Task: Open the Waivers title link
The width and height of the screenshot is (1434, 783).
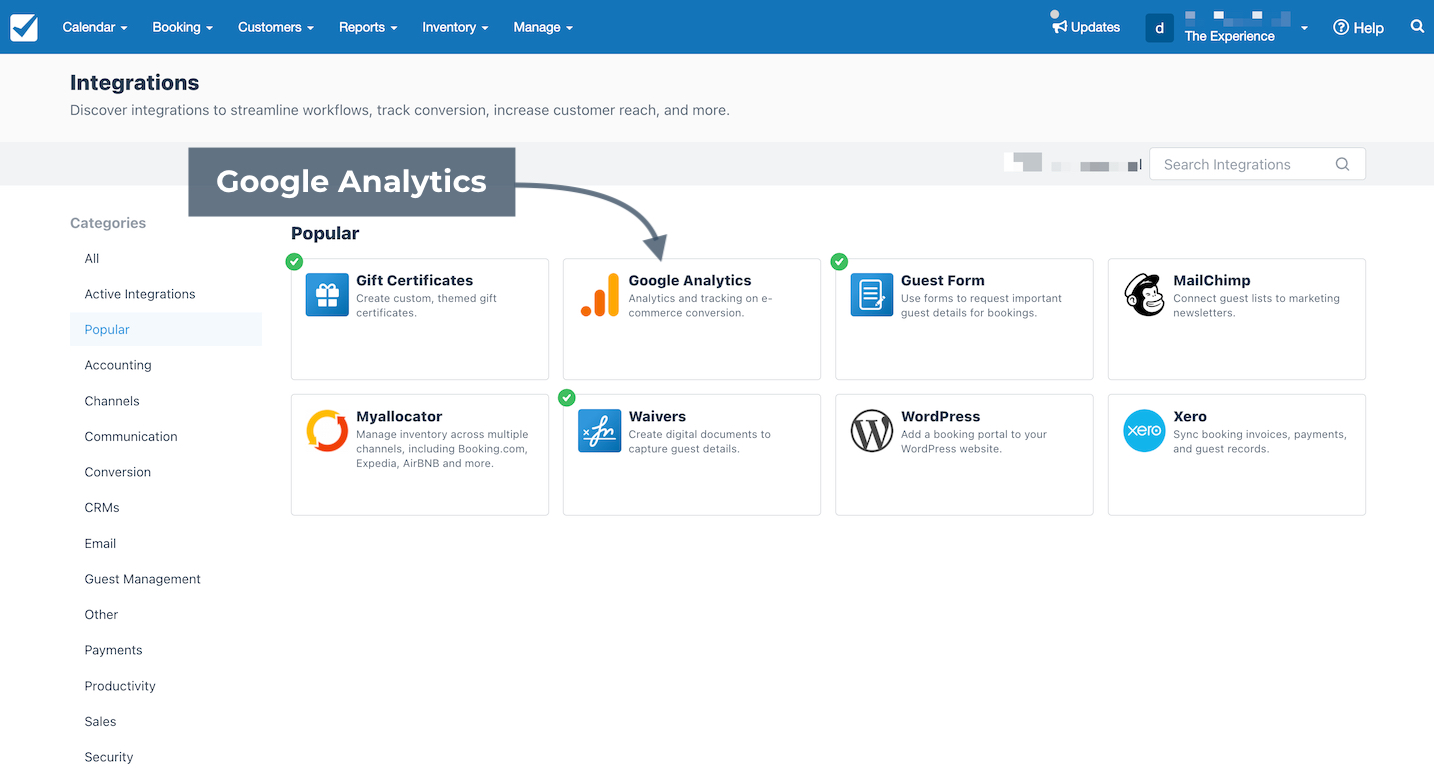Action: tap(657, 416)
